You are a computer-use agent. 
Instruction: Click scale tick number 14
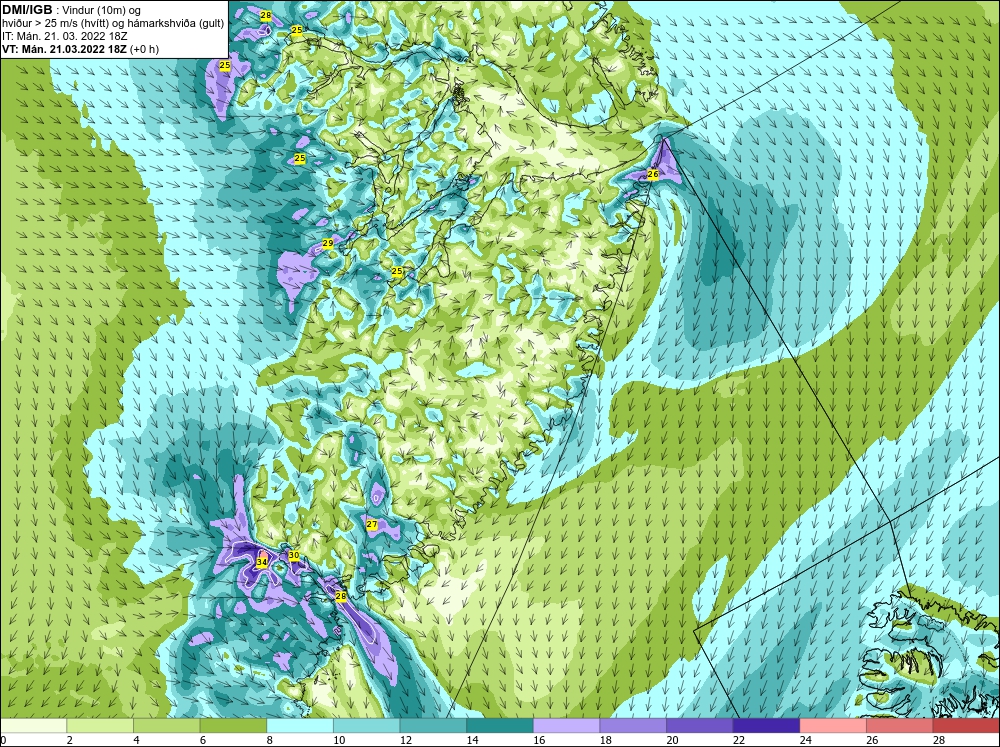coord(472,740)
